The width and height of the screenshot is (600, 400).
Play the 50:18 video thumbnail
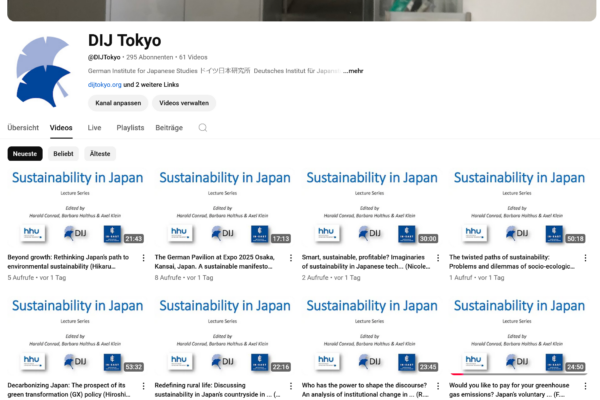519,207
